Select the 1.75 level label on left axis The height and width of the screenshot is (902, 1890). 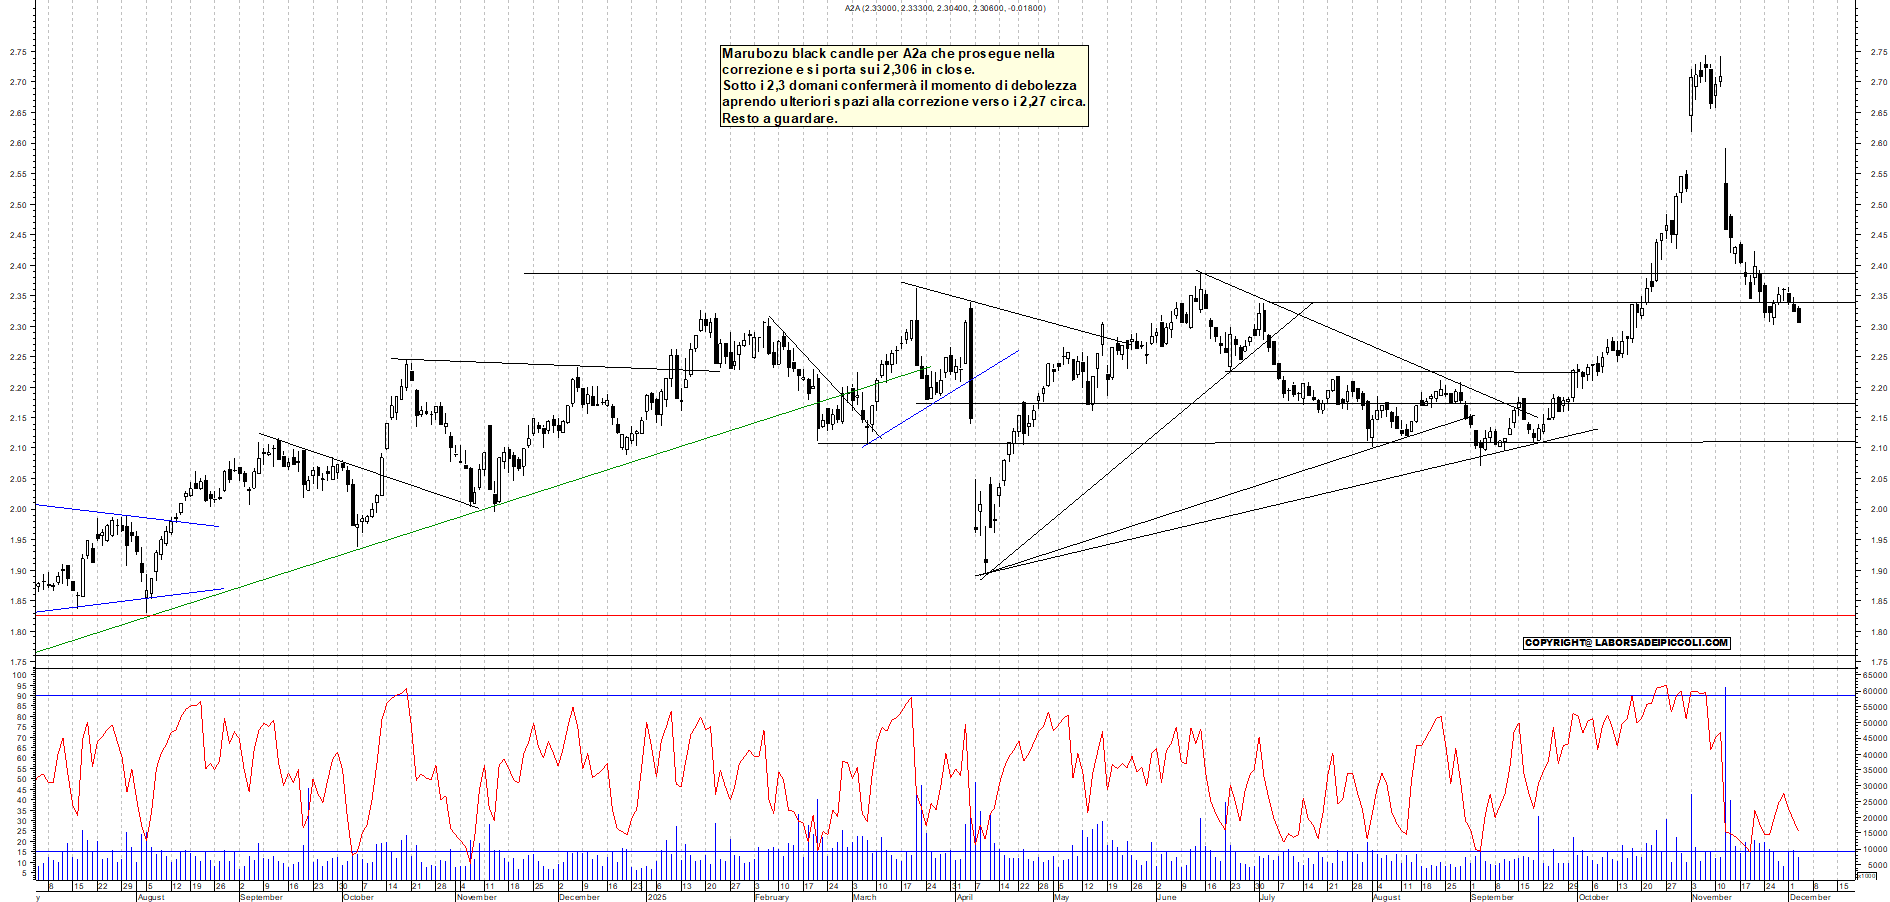pos(16,660)
